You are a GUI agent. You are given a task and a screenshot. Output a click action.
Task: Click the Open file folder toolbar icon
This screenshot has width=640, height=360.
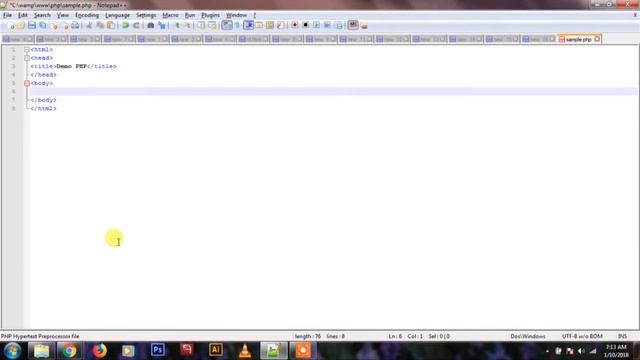coord(20,25)
